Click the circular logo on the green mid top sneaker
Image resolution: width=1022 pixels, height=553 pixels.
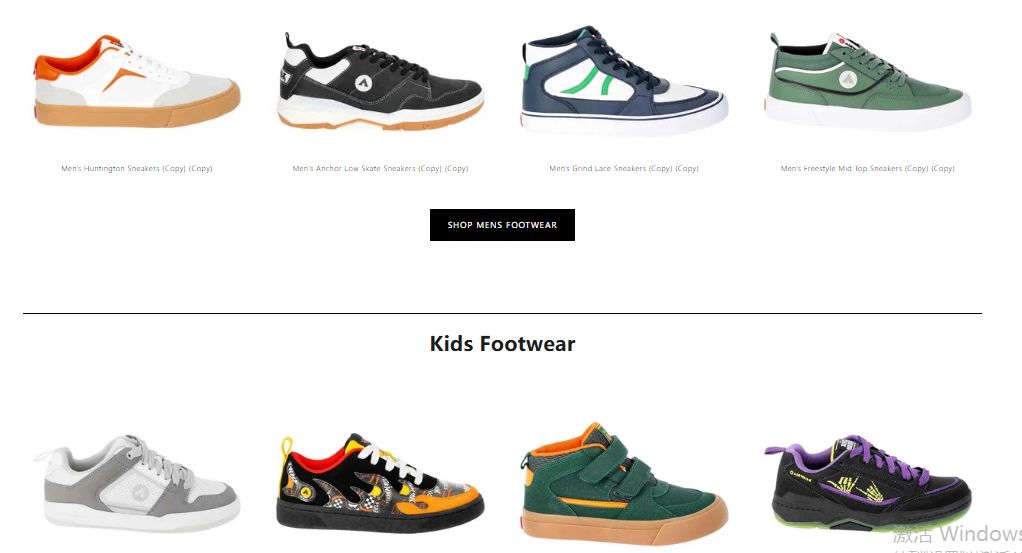pyautogui.click(x=847, y=80)
